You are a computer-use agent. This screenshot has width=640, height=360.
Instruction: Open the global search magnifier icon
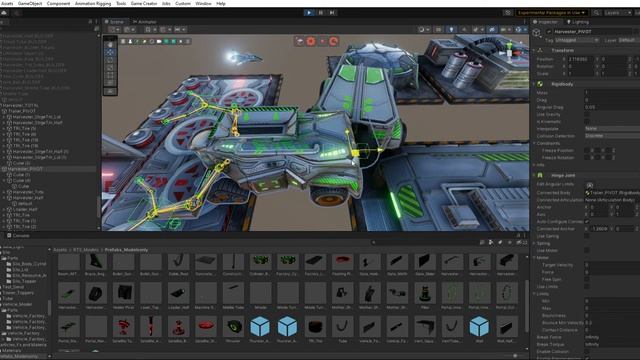tap(596, 13)
